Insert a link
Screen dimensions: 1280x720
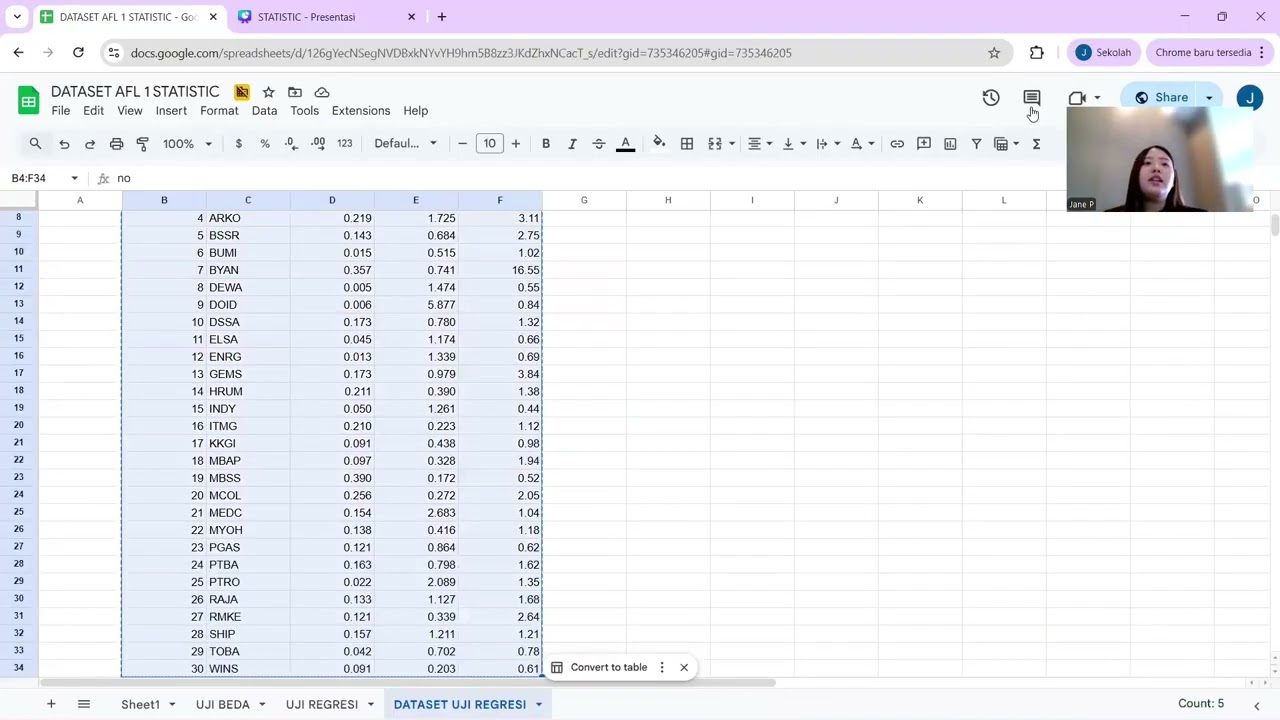point(897,144)
